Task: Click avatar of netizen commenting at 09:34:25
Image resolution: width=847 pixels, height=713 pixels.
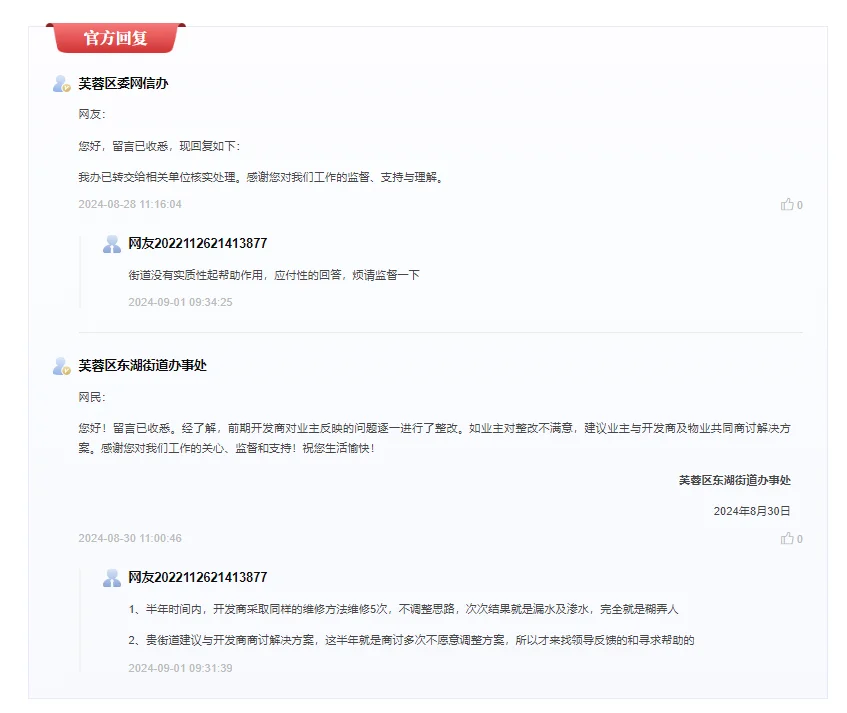Action: point(112,244)
